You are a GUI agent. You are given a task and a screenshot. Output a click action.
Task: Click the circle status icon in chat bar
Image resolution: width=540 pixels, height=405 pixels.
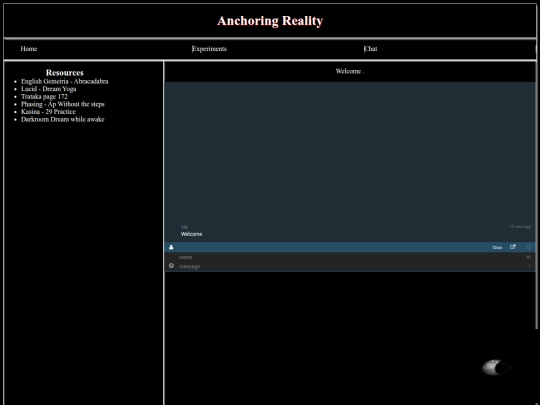[x=528, y=247]
